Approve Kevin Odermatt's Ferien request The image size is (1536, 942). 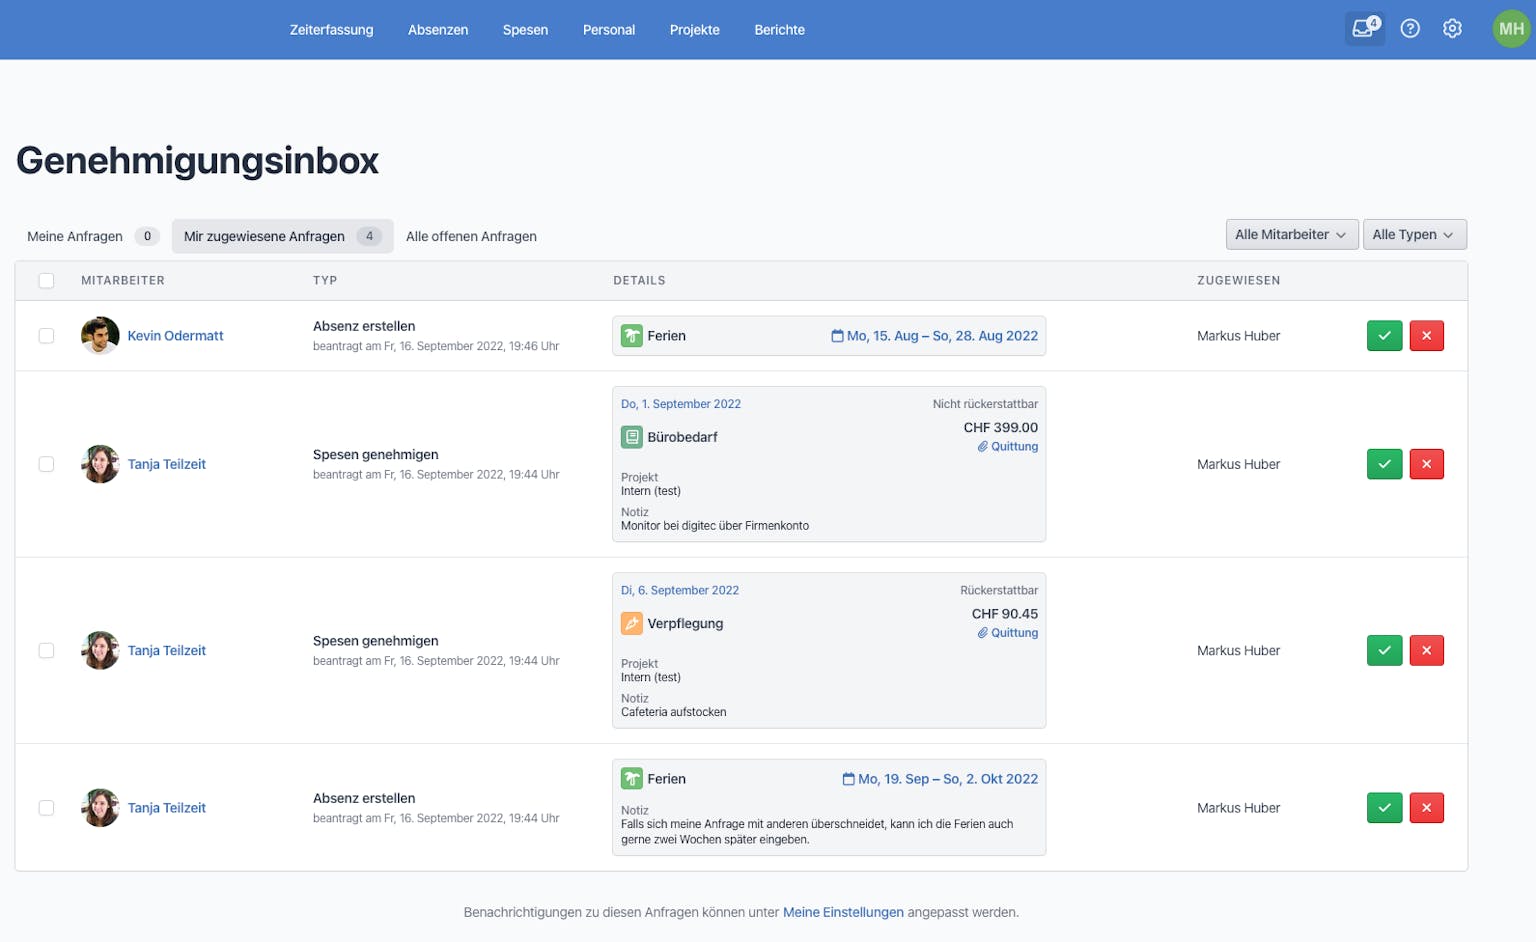(1384, 336)
